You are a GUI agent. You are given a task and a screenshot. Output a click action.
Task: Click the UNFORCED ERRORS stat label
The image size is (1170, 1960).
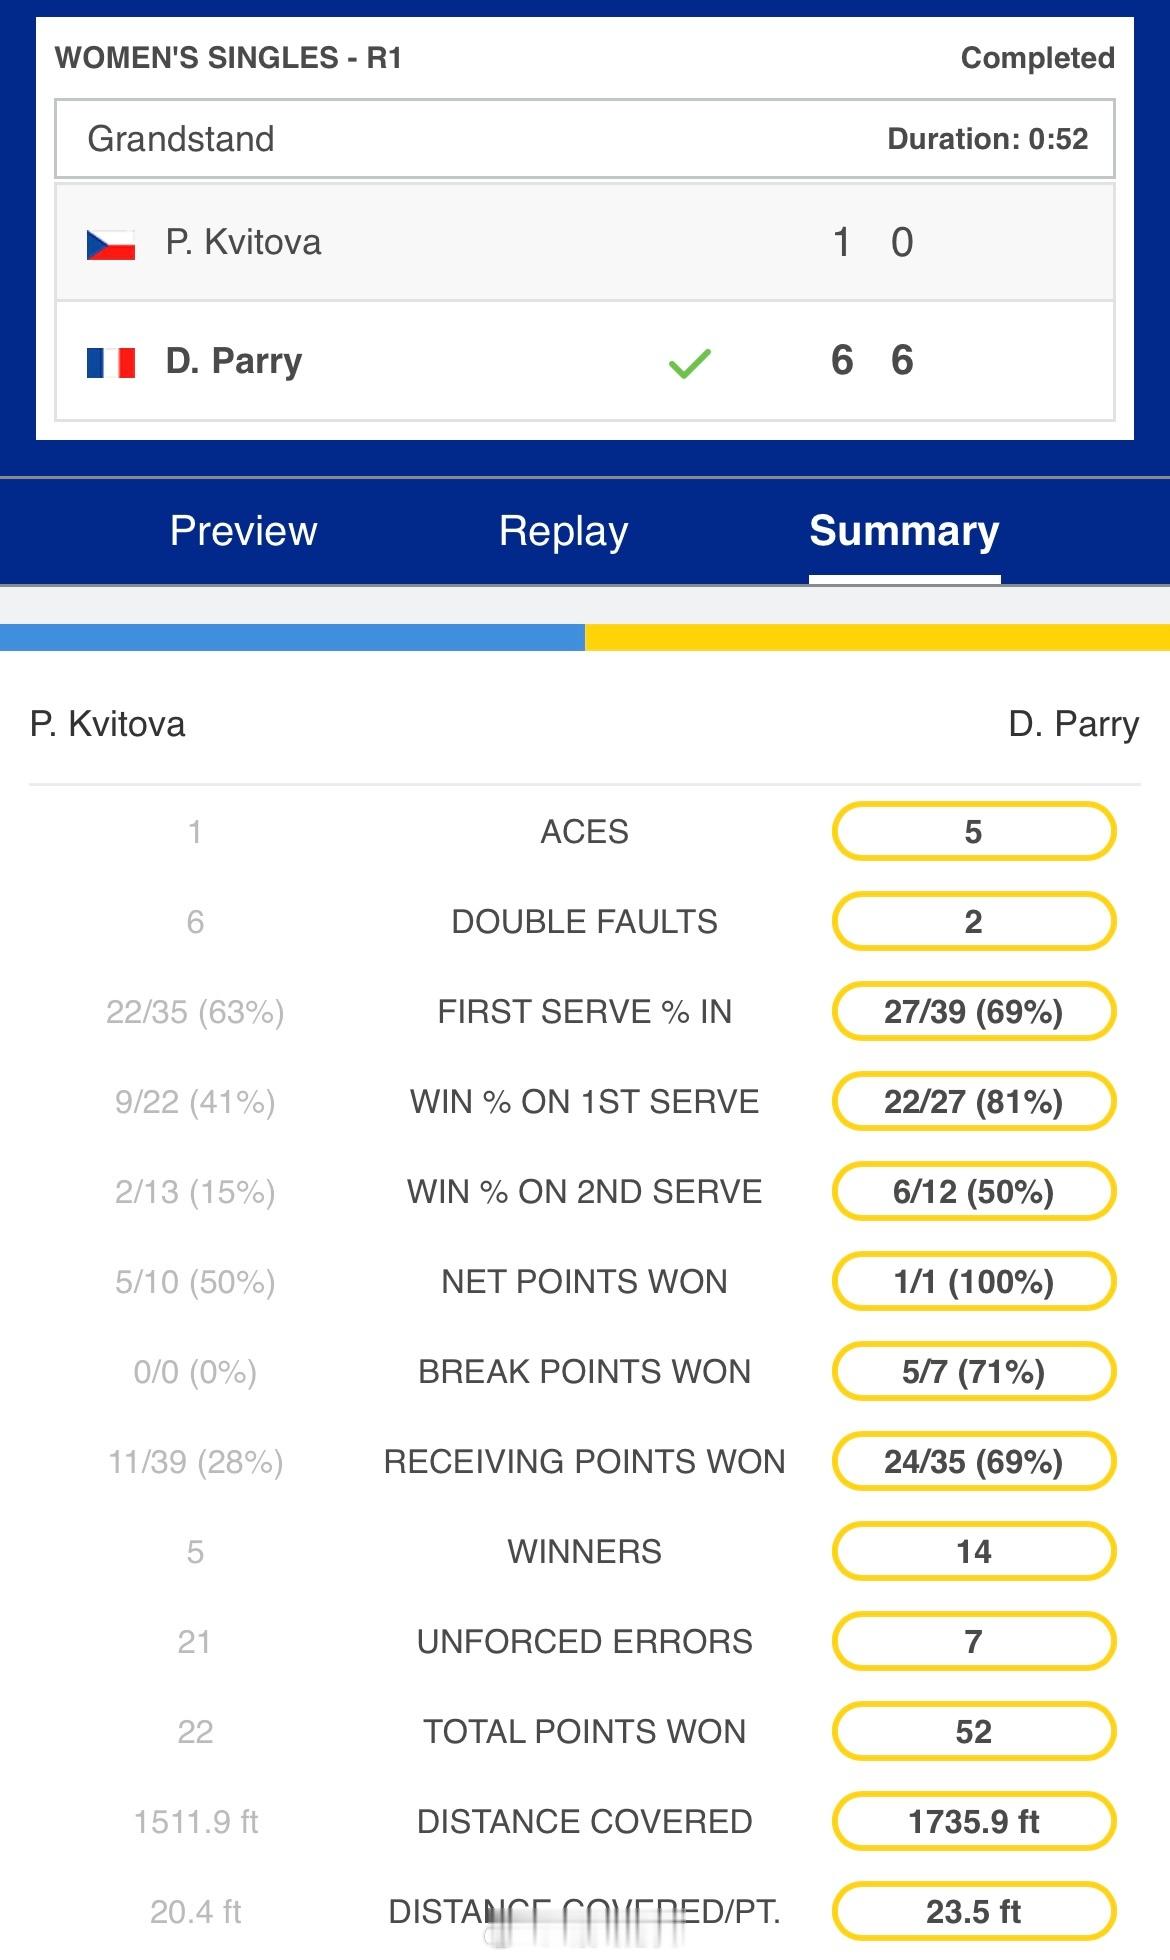584,1641
